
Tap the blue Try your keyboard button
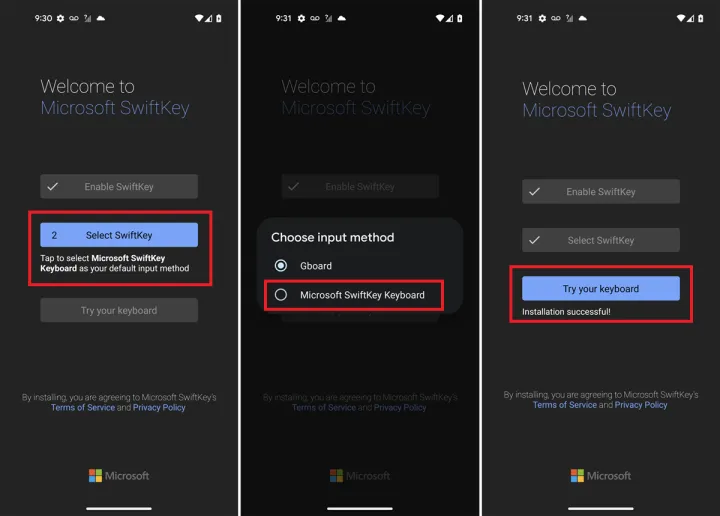click(601, 289)
